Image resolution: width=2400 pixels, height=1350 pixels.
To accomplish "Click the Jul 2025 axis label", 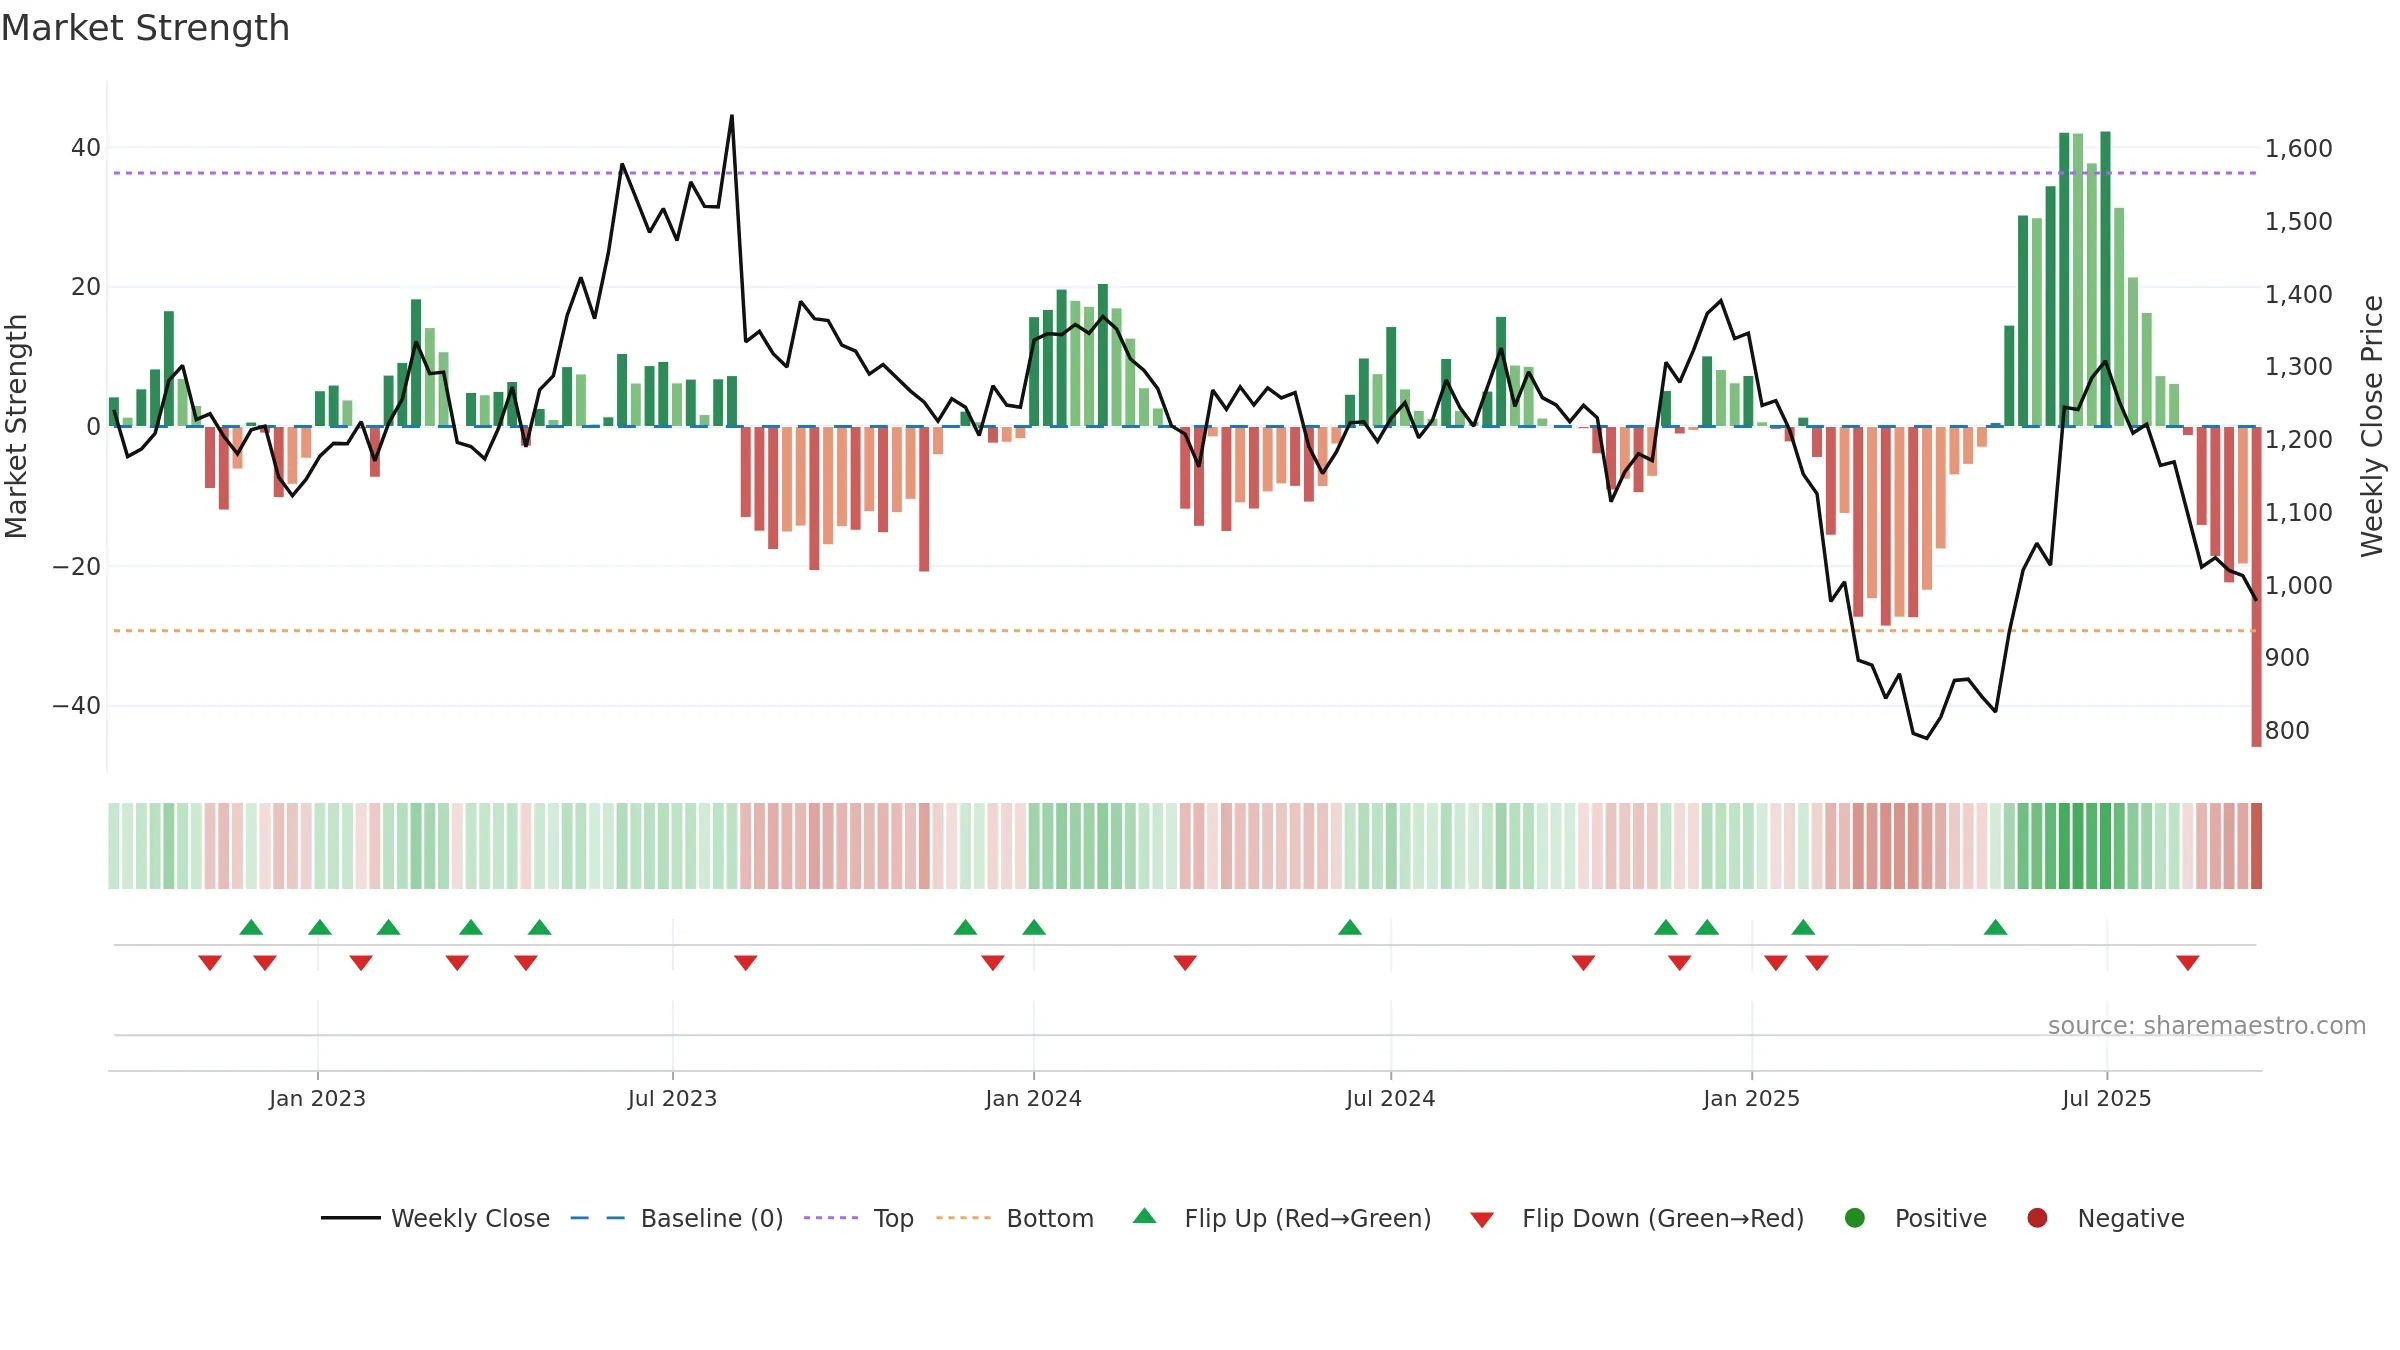I will pos(2106,1098).
